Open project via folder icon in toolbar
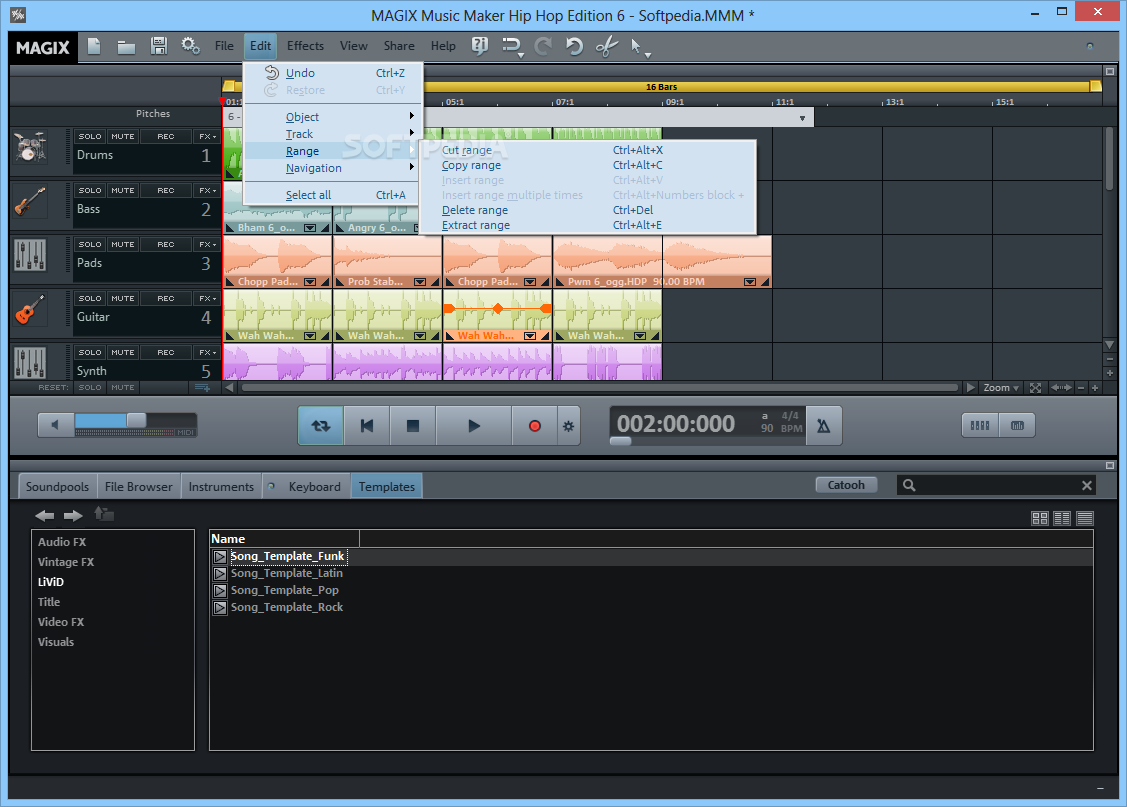This screenshot has width=1127, height=807. 126,47
